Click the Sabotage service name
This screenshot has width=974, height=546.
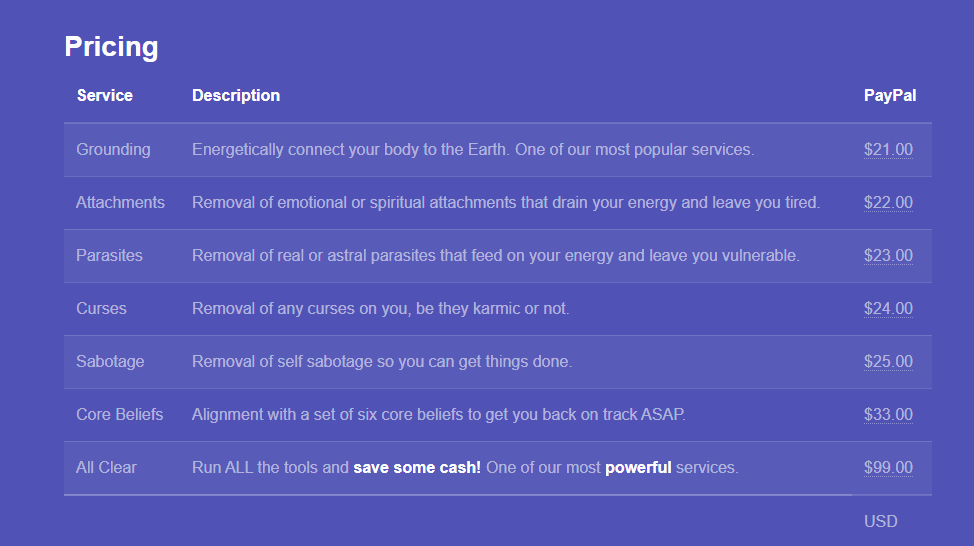click(x=110, y=362)
